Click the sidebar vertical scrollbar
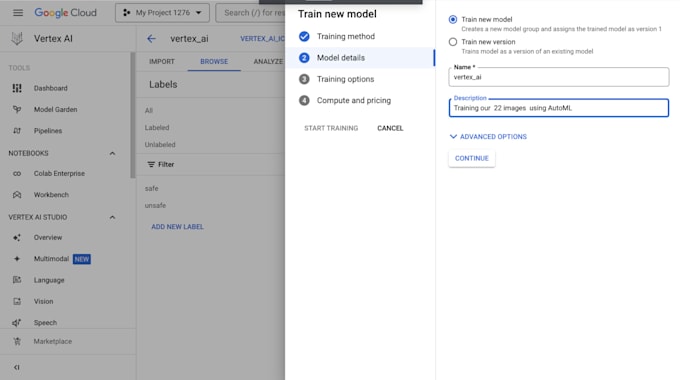Image resolution: width=680 pixels, height=380 pixels. tap(133, 115)
